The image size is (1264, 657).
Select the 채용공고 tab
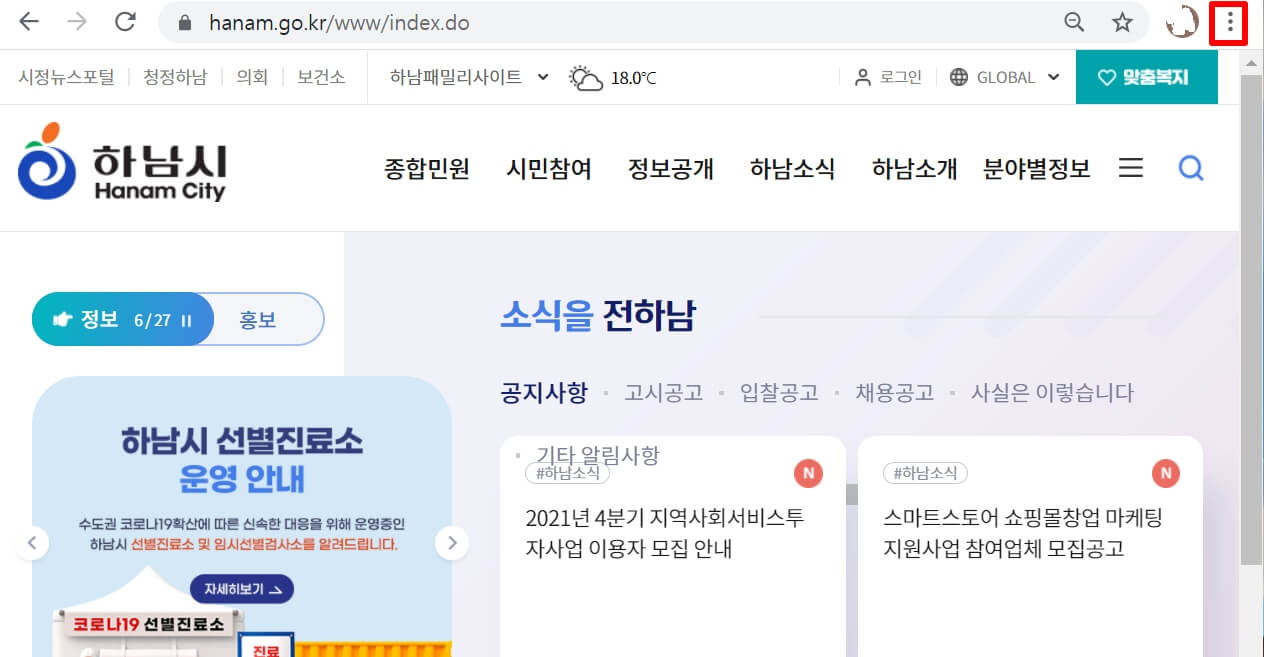[x=894, y=393]
